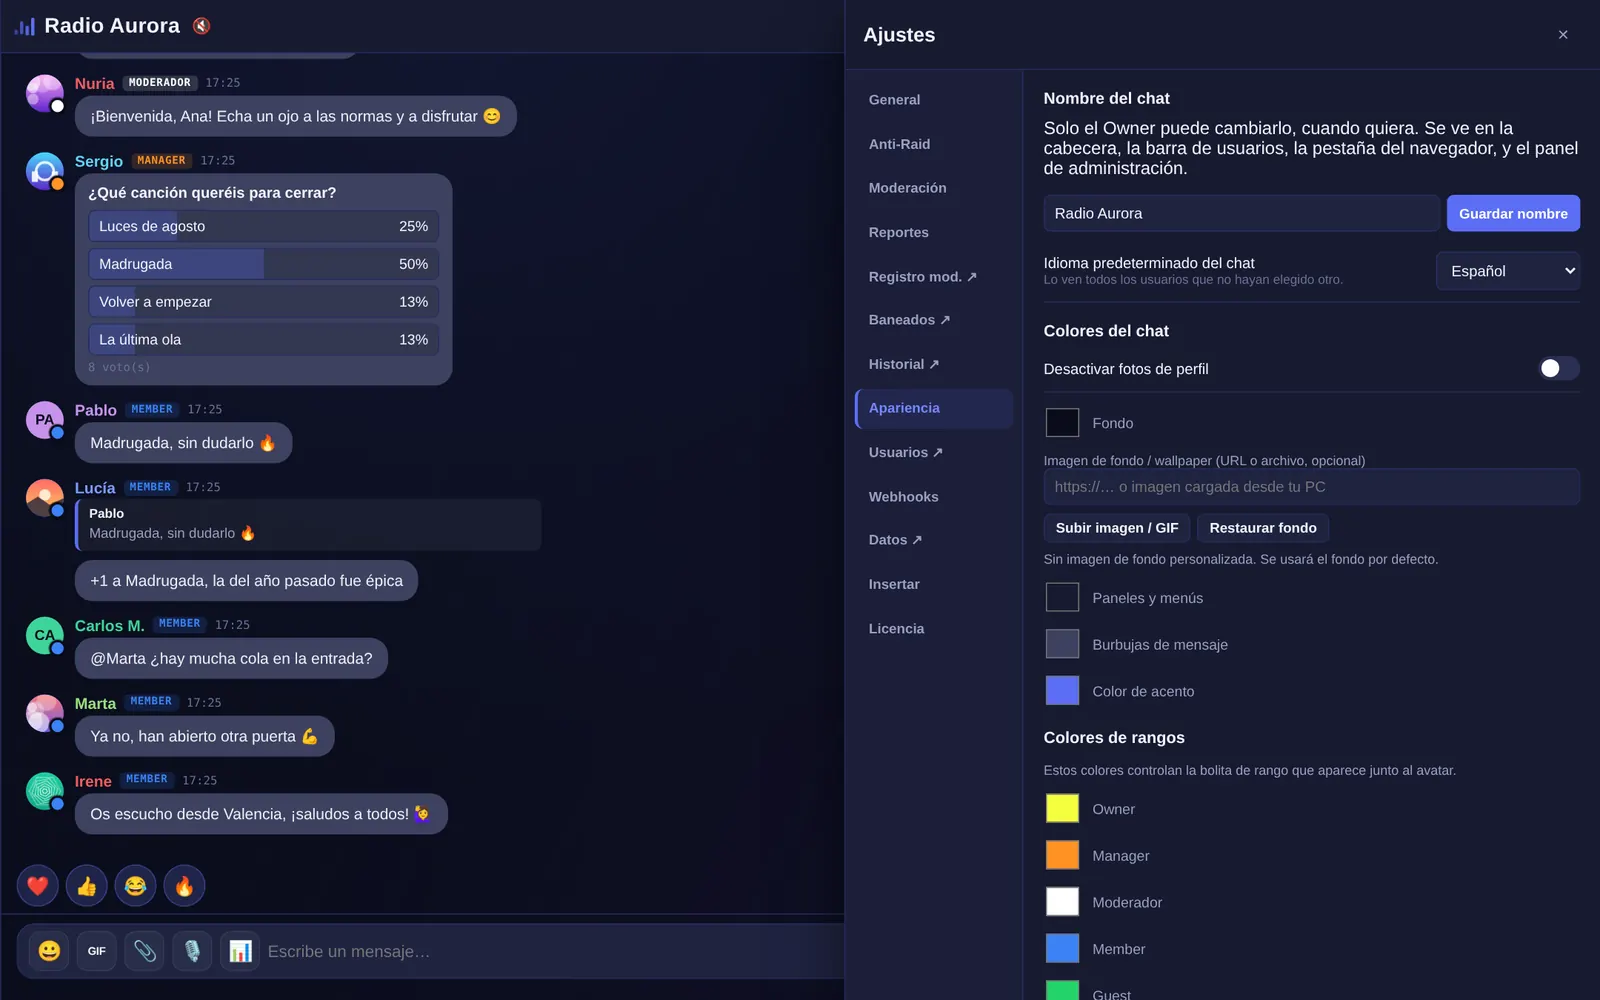This screenshot has width=1600, height=1000.
Task: Click Carlos M. username in chat
Action: click(x=110, y=626)
